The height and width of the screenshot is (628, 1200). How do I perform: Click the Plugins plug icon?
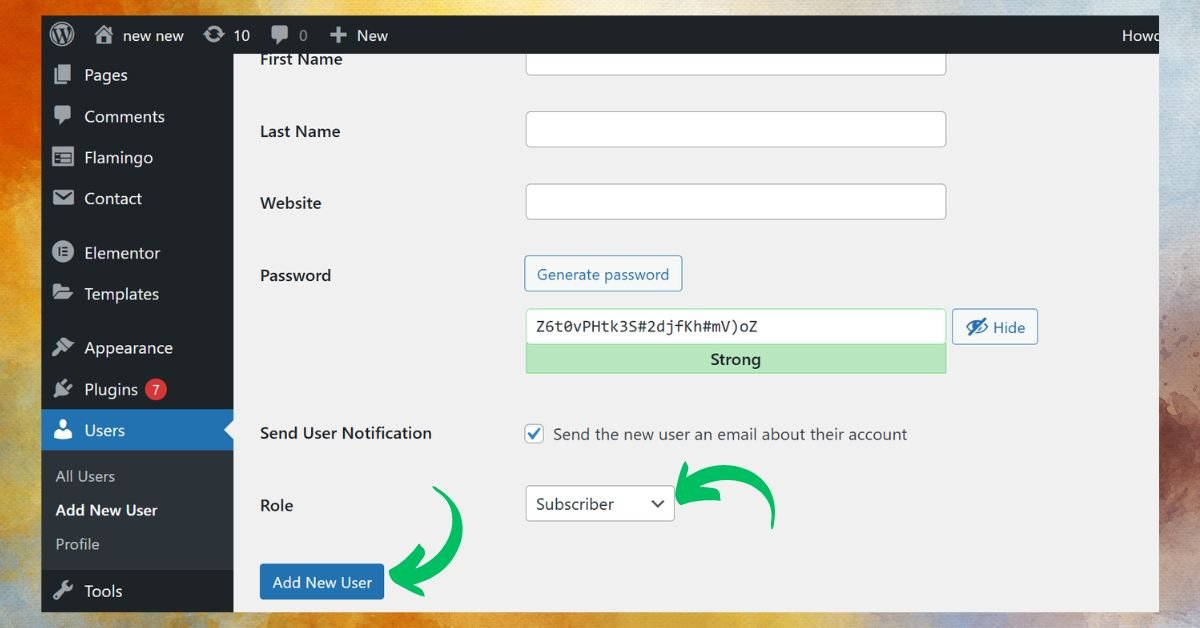coord(63,388)
